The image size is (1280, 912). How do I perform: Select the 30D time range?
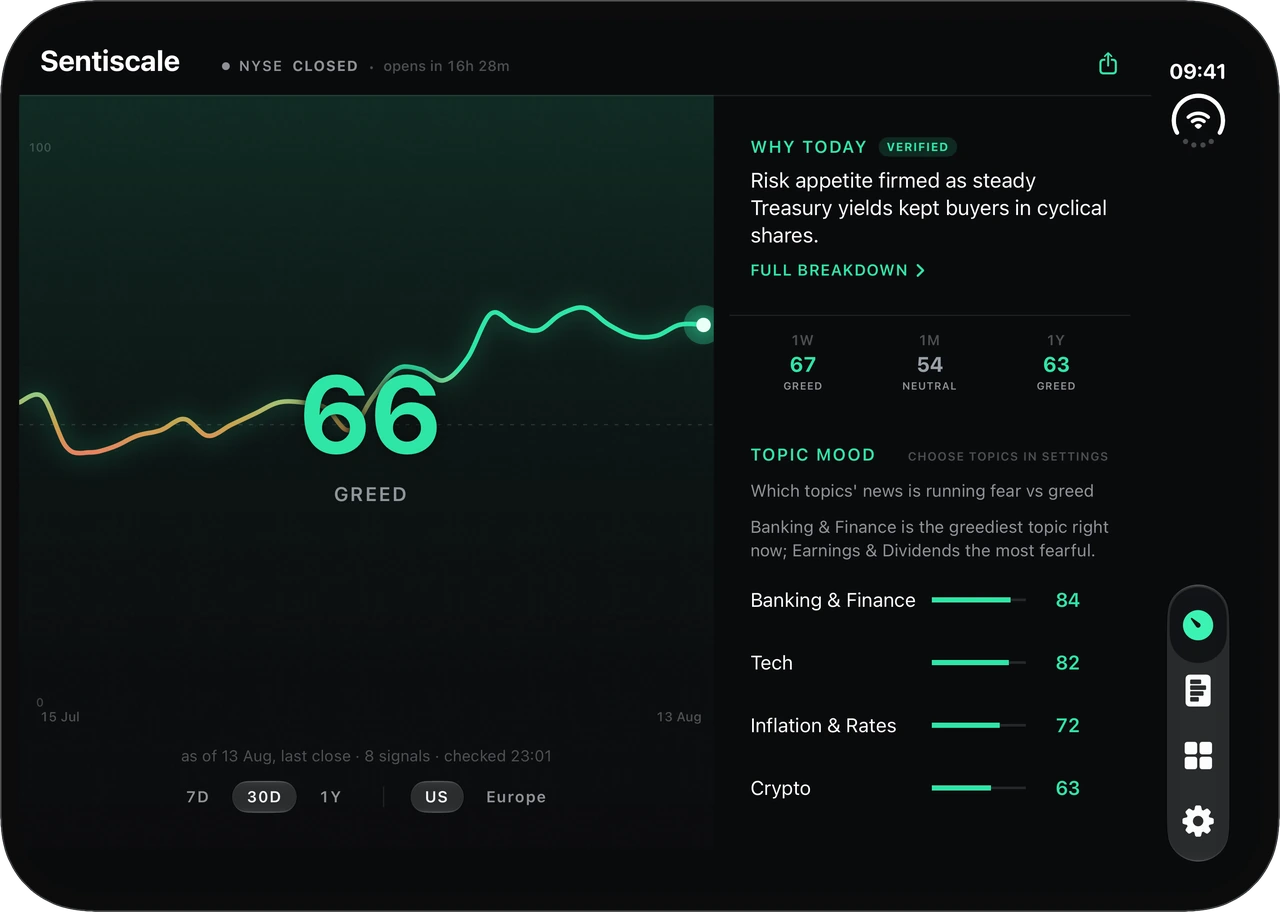click(x=264, y=797)
